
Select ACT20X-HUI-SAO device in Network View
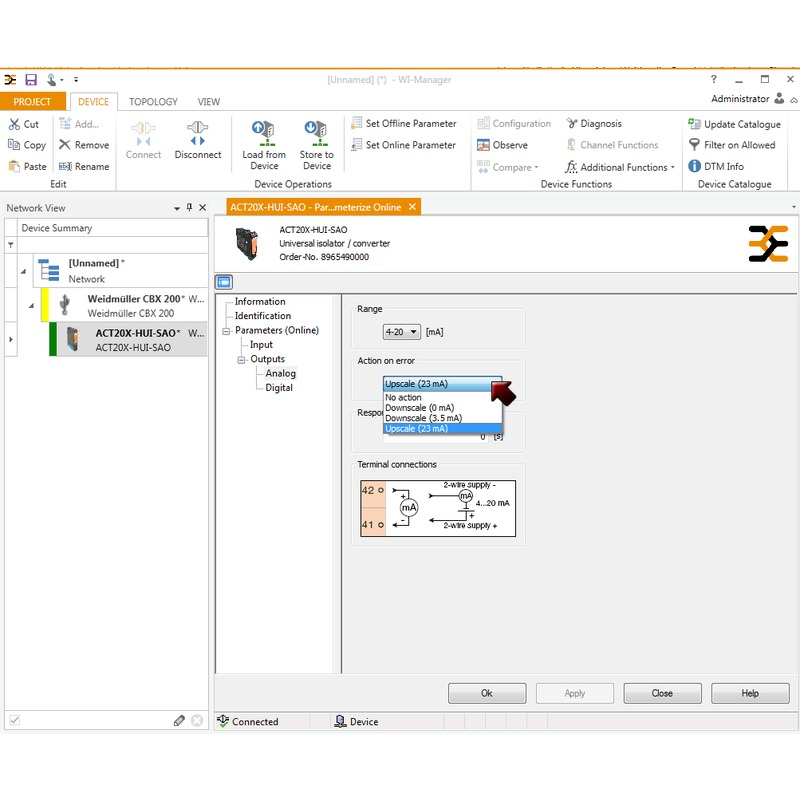click(131, 339)
